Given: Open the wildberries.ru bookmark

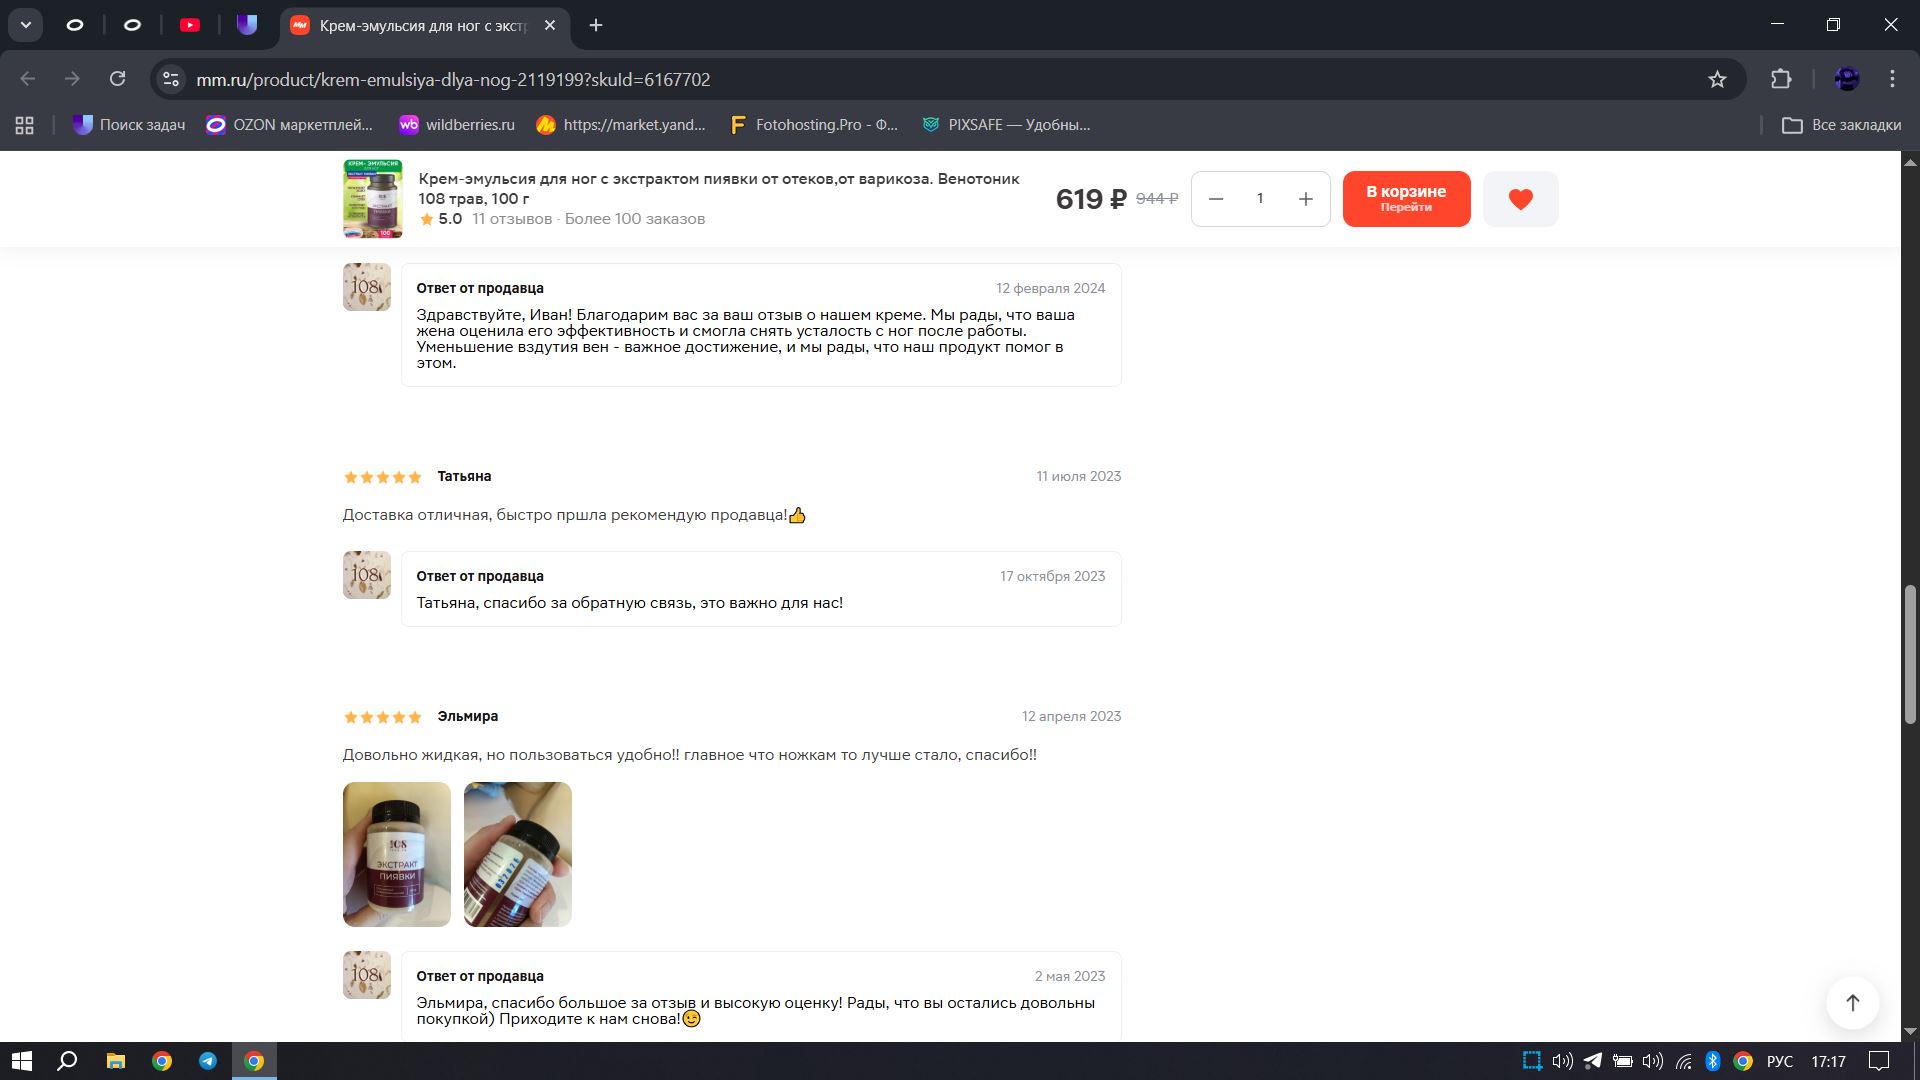Looking at the screenshot, I should 457,125.
